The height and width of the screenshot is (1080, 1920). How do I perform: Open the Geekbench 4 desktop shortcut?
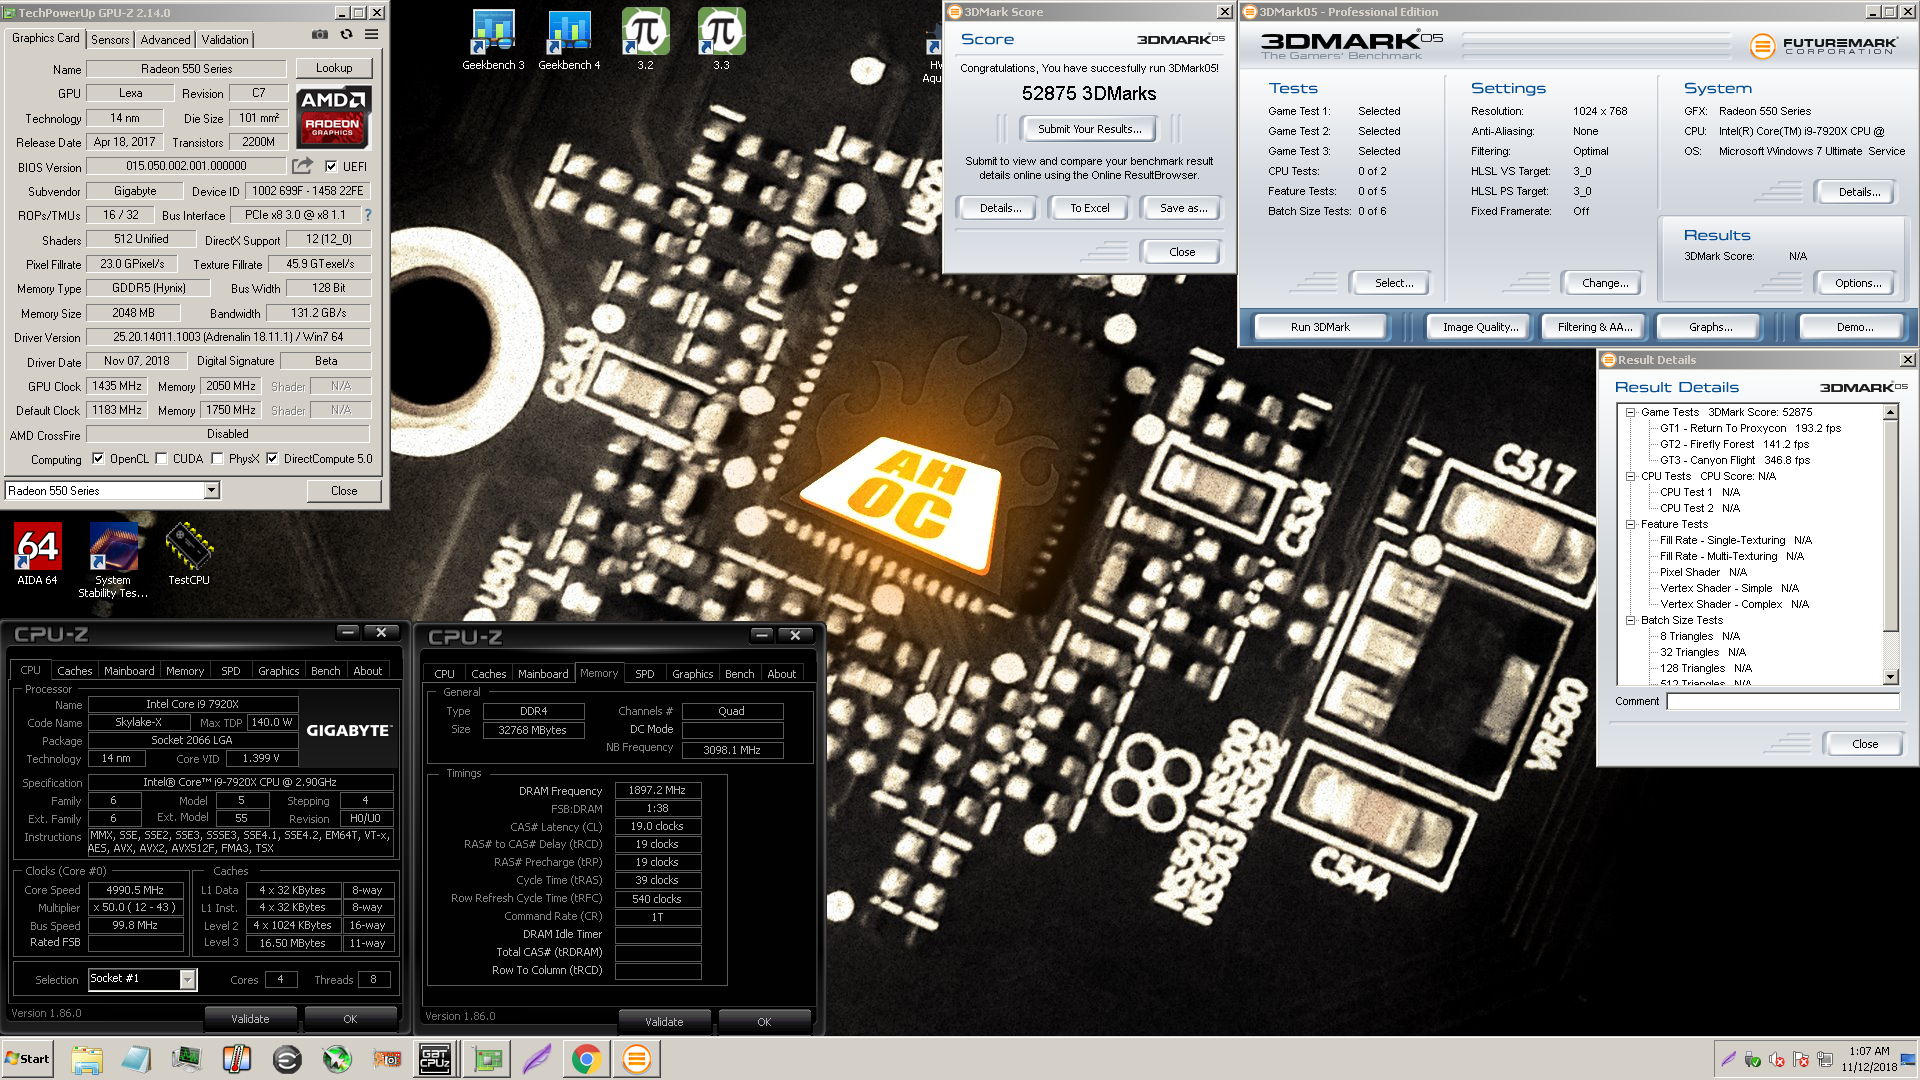click(569, 40)
